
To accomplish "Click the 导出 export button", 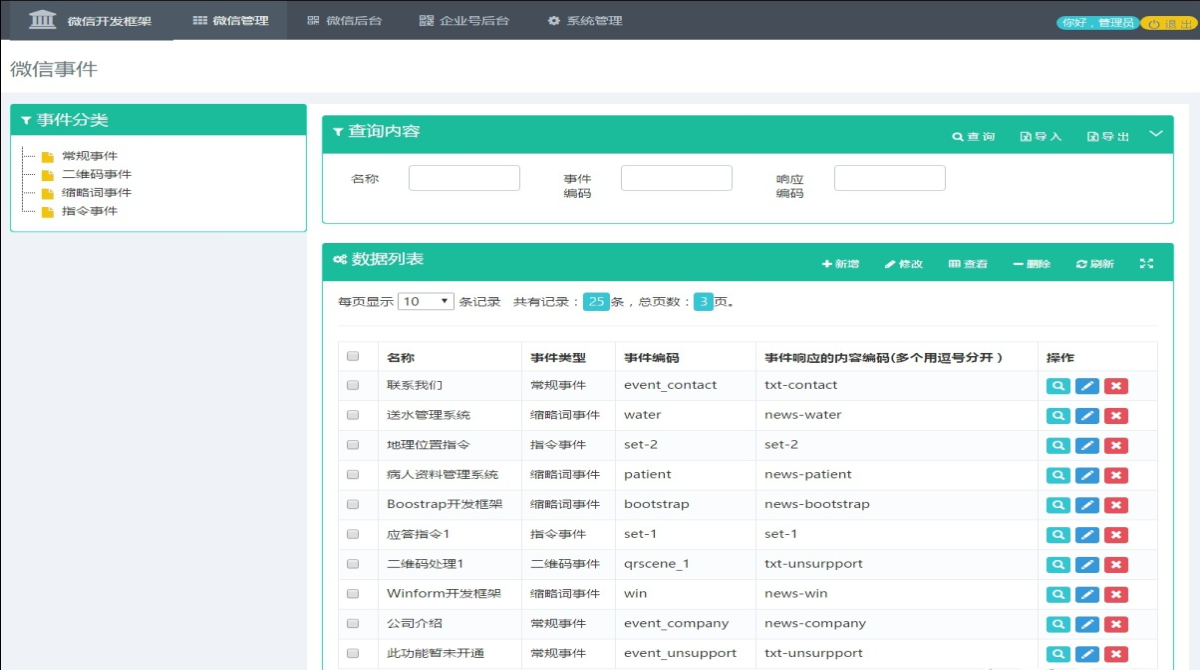I will 1108,136.
